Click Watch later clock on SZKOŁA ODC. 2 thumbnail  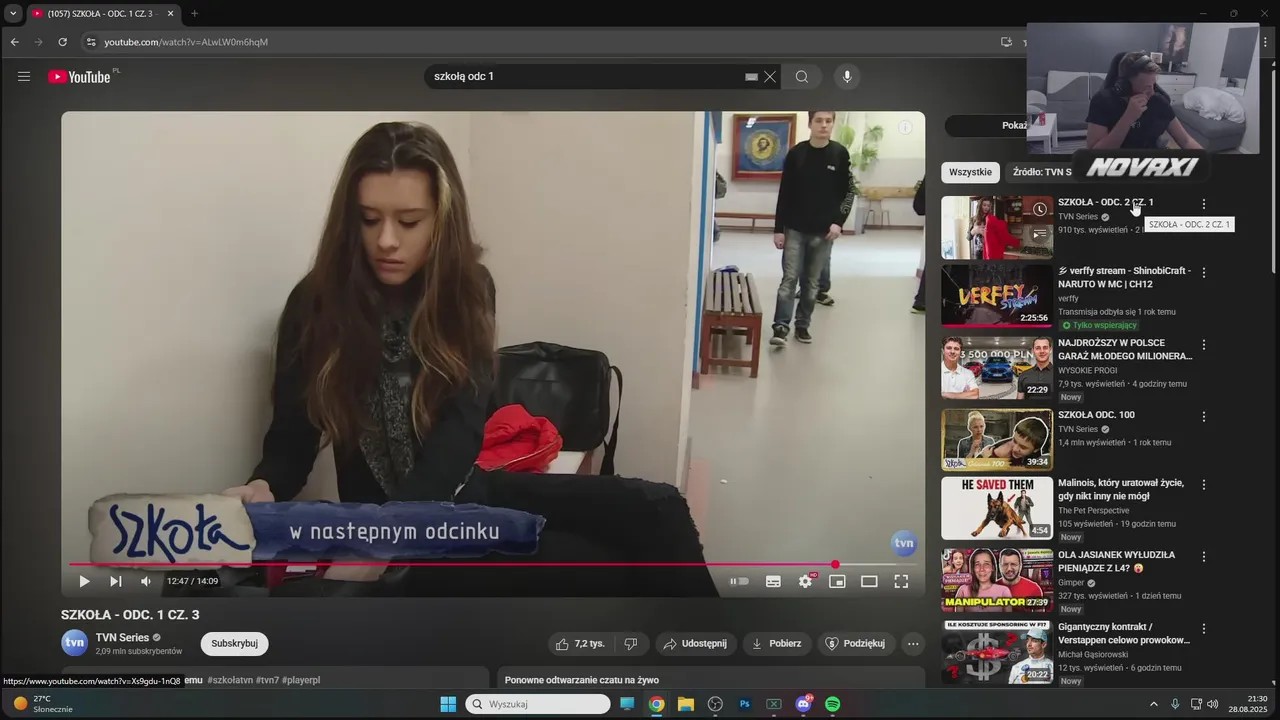coord(1040,209)
